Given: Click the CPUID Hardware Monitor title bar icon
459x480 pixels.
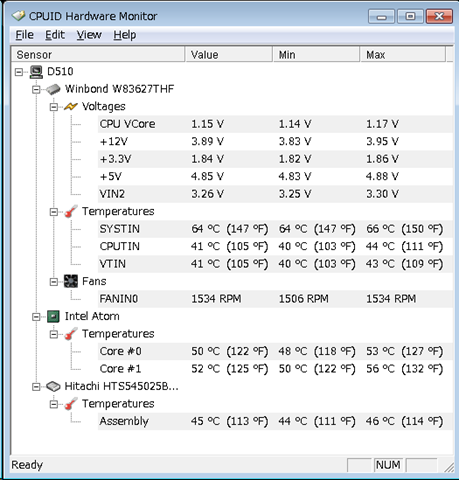Looking at the screenshot, I should [18, 16].
